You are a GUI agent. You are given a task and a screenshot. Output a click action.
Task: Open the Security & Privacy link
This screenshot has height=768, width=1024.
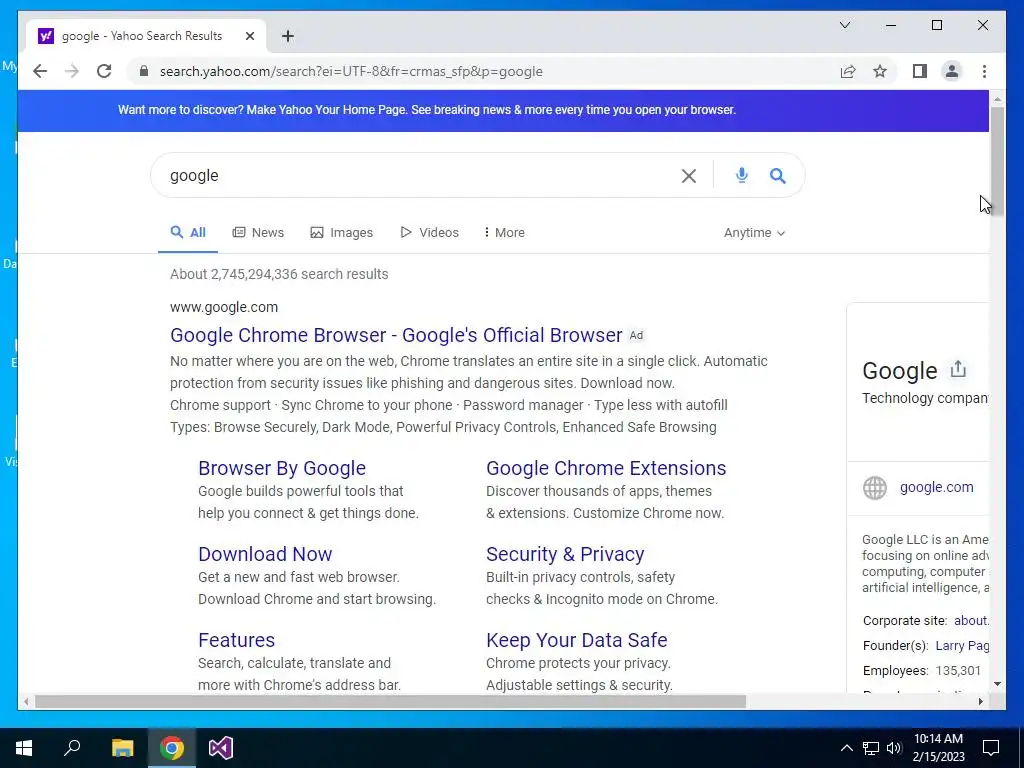(565, 554)
